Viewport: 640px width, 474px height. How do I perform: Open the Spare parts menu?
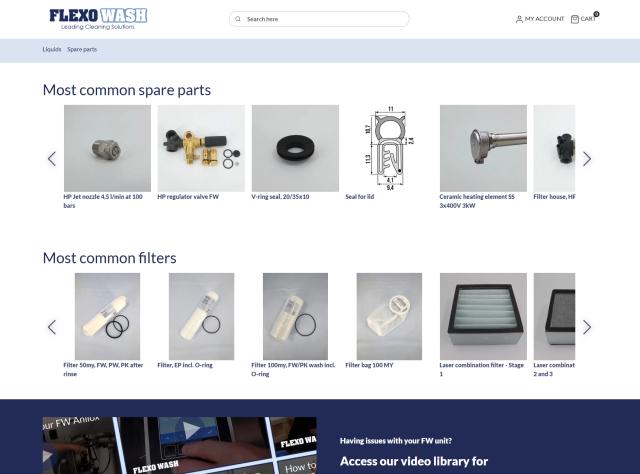point(82,49)
